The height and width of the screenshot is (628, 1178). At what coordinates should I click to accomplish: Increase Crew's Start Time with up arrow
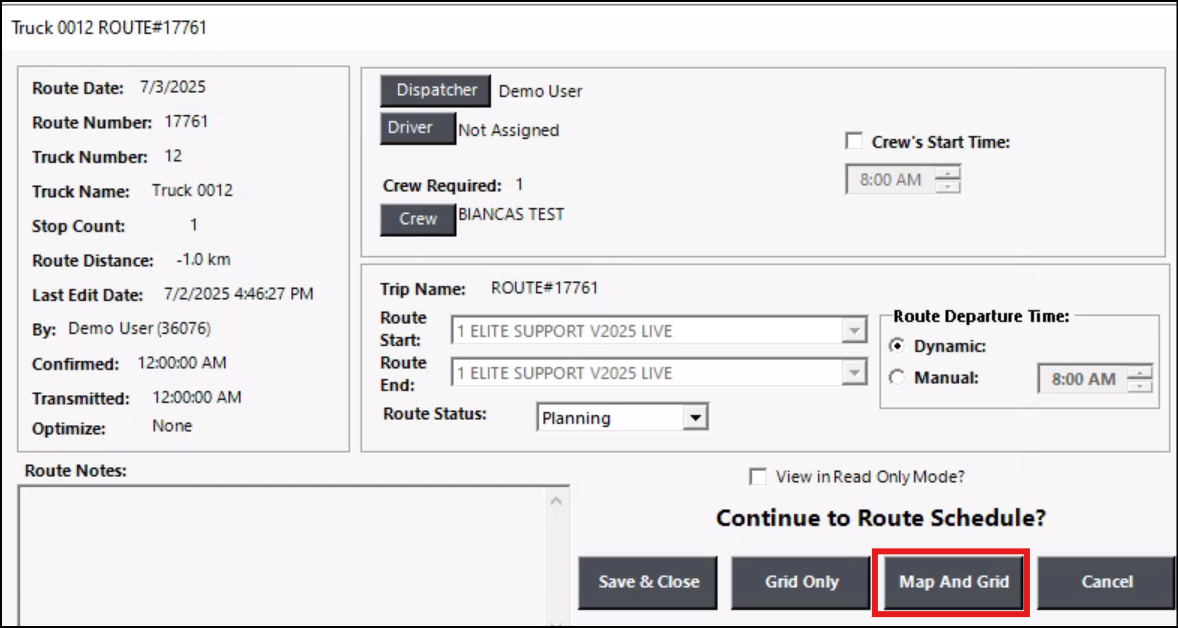point(949,175)
